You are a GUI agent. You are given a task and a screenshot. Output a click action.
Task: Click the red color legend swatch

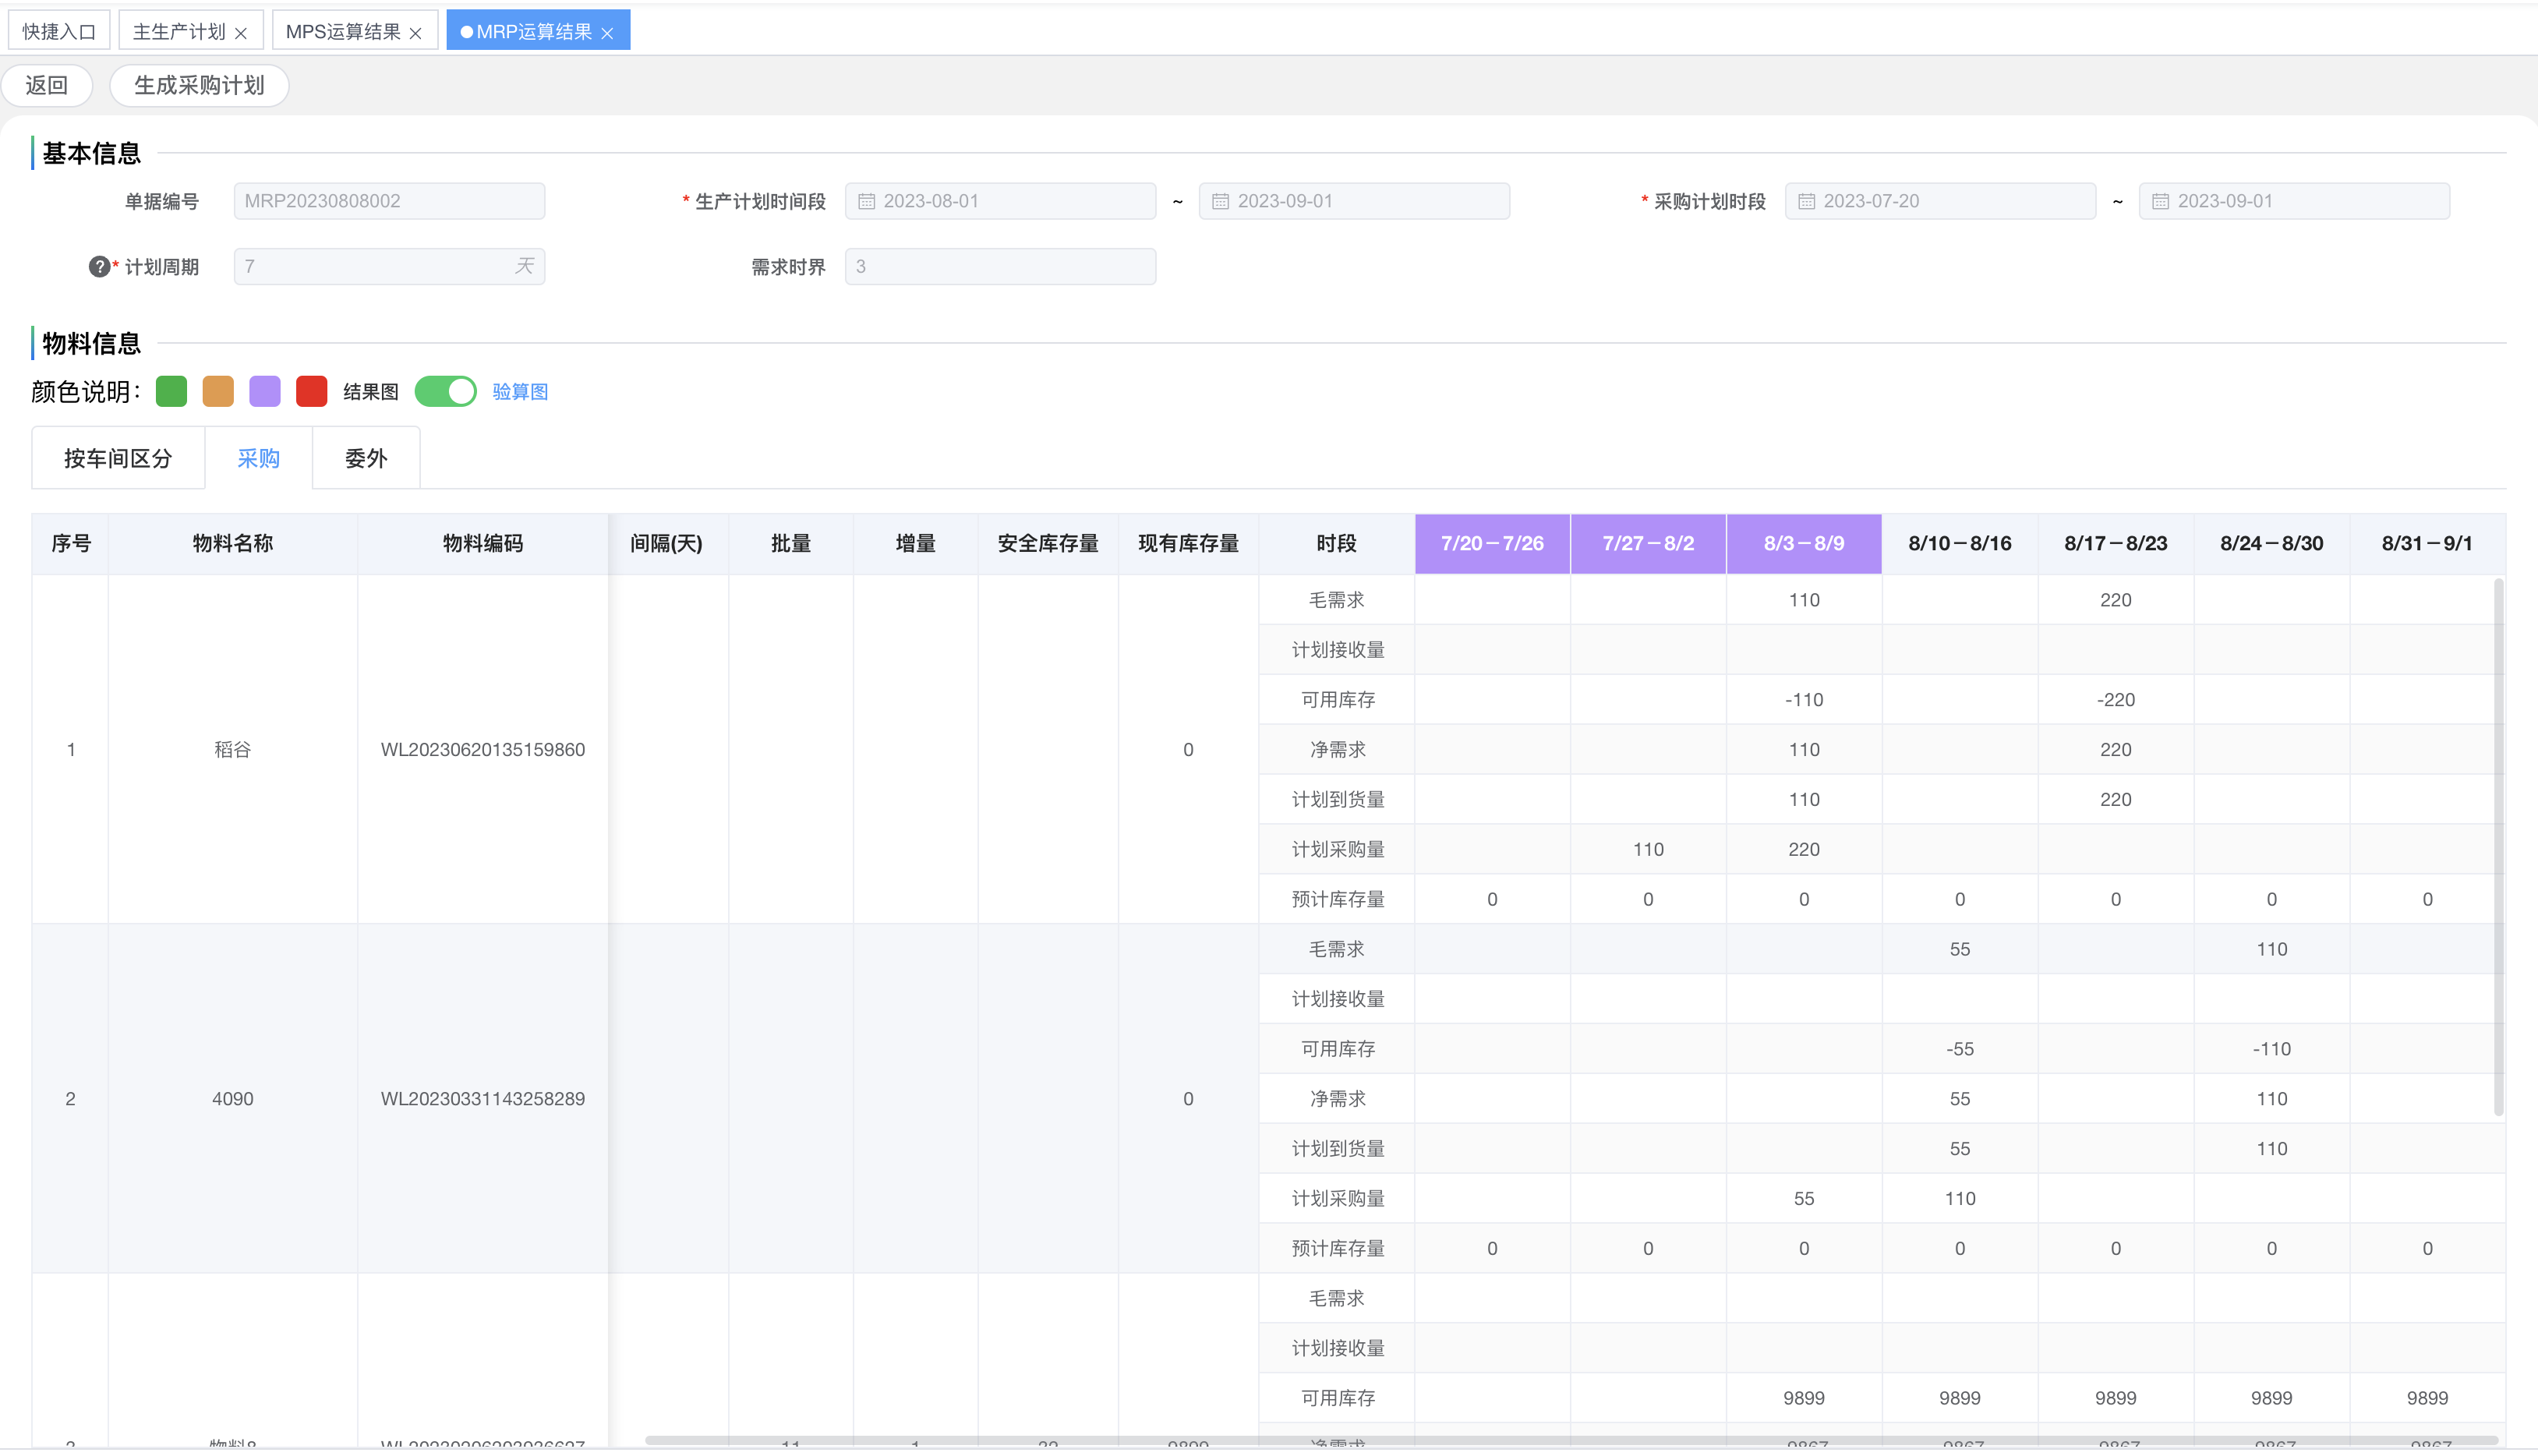click(x=312, y=391)
